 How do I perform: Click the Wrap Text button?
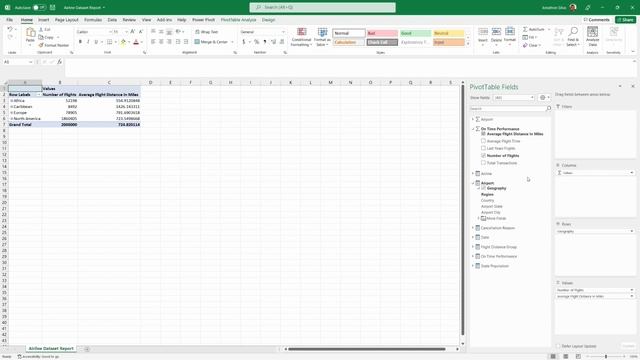[x=207, y=32]
